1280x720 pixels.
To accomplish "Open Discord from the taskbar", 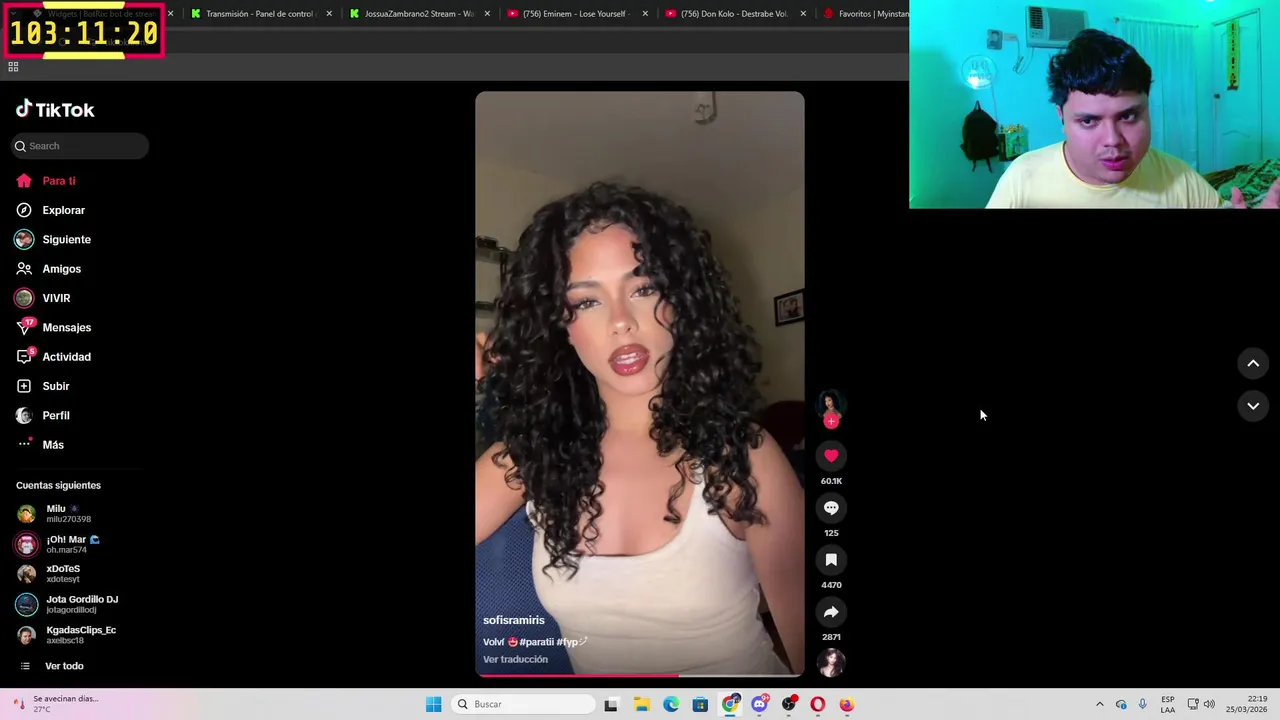I will (x=759, y=704).
